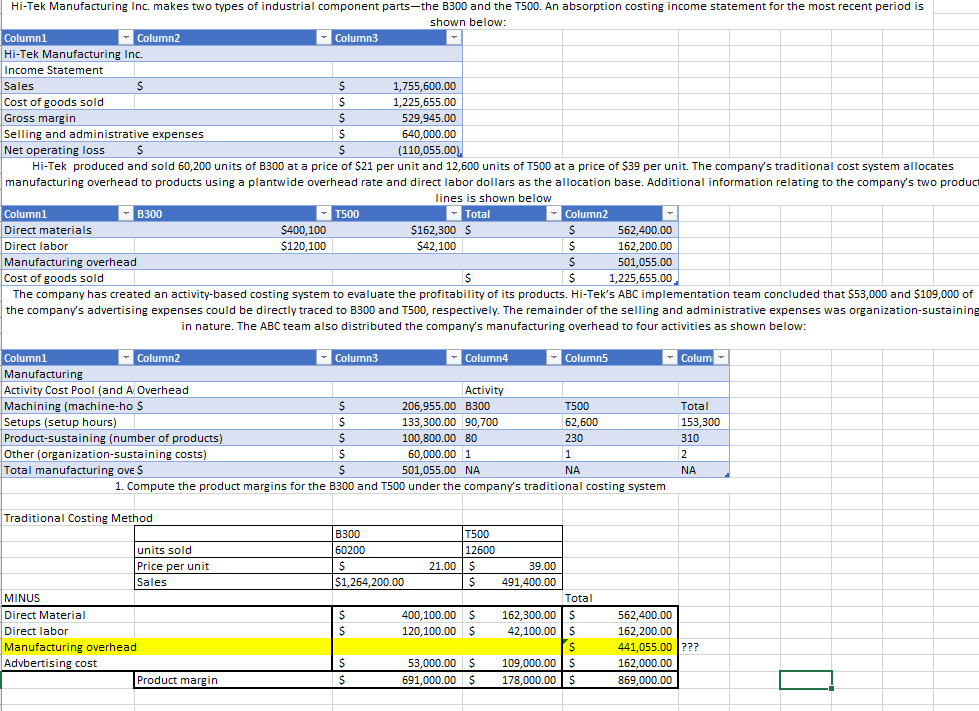Click the '???' note cell
This screenshot has width=979, height=711.
[x=704, y=647]
